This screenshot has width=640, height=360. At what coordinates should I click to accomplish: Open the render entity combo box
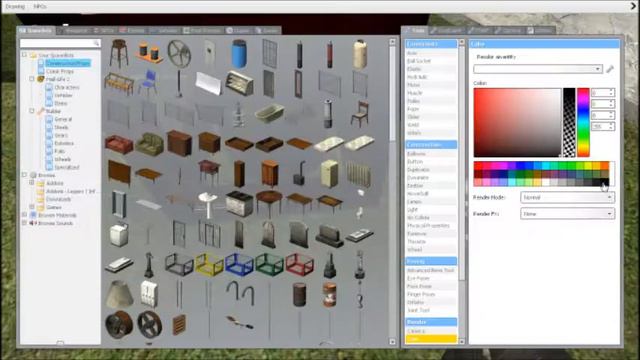tap(538, 69)
